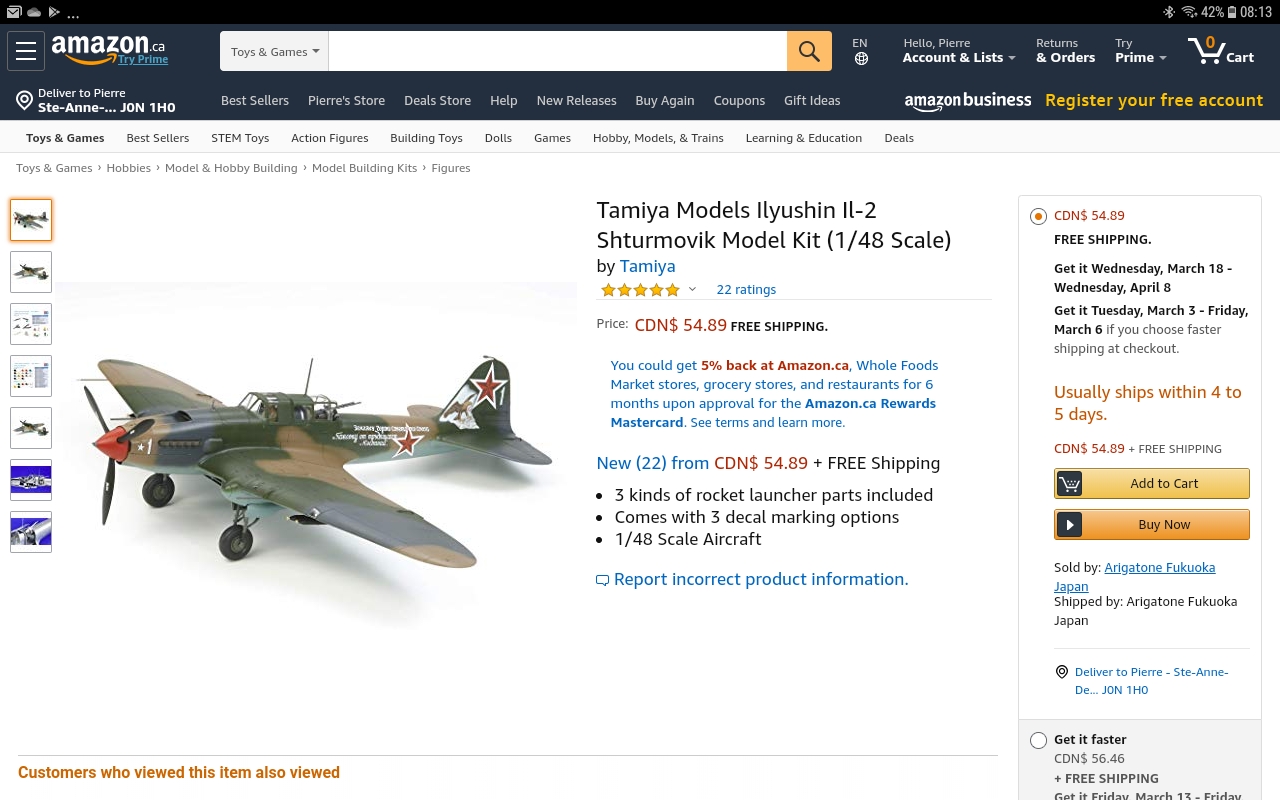1280x800 pixels.
Task: Click the delivery location pin icon
Action: coord(25,100)
